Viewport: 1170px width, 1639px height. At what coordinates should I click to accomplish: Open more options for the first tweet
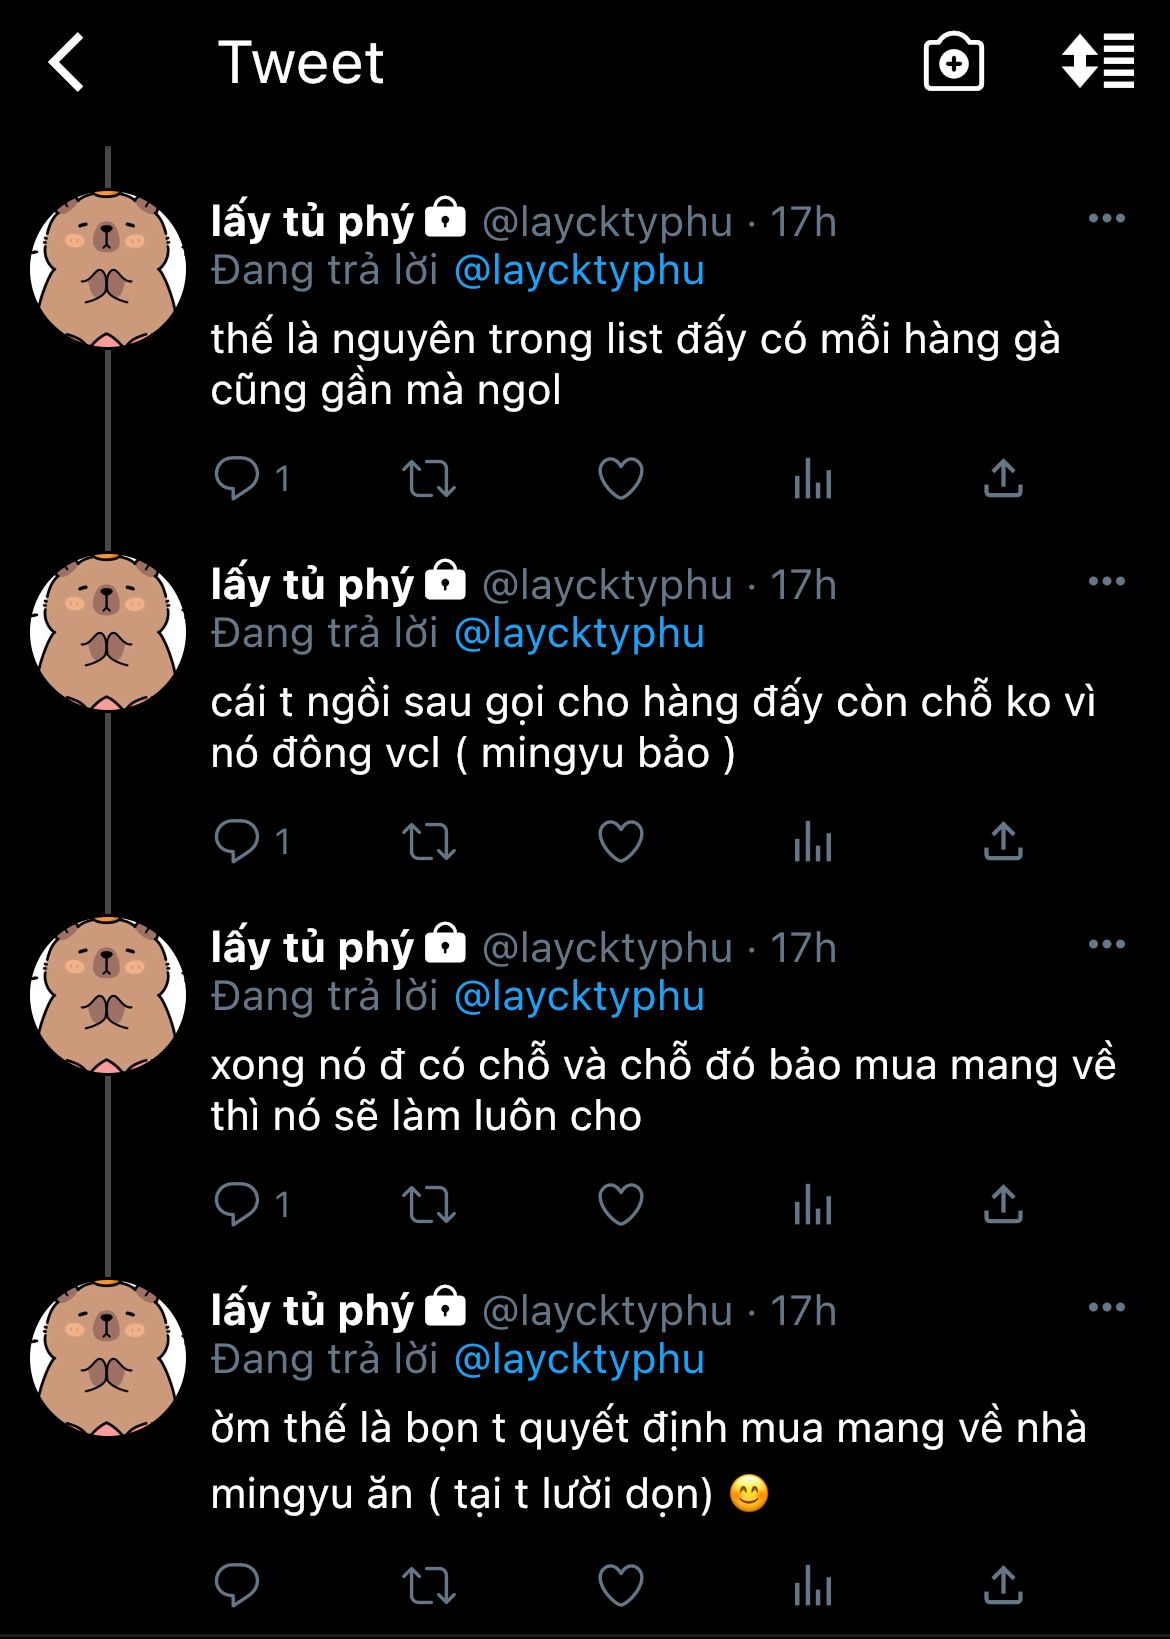[1106, 219]
